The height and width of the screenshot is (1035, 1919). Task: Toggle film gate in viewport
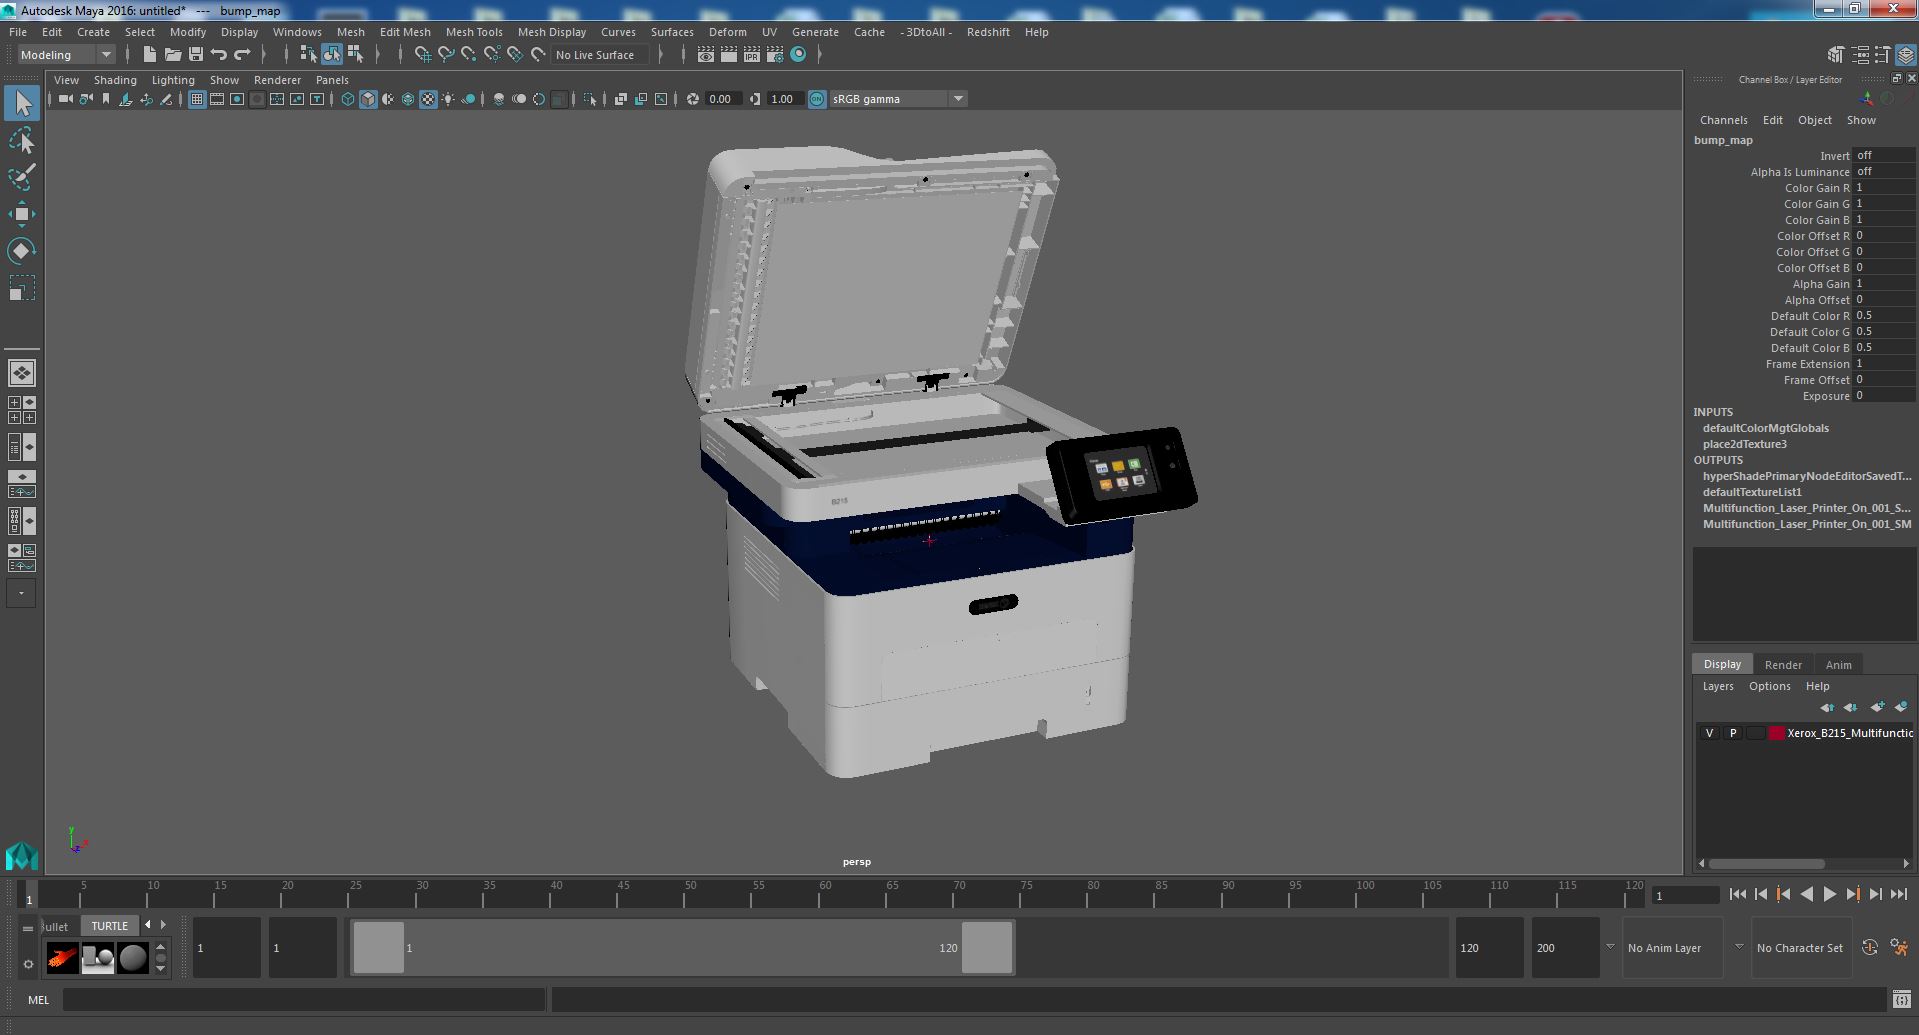217,99
